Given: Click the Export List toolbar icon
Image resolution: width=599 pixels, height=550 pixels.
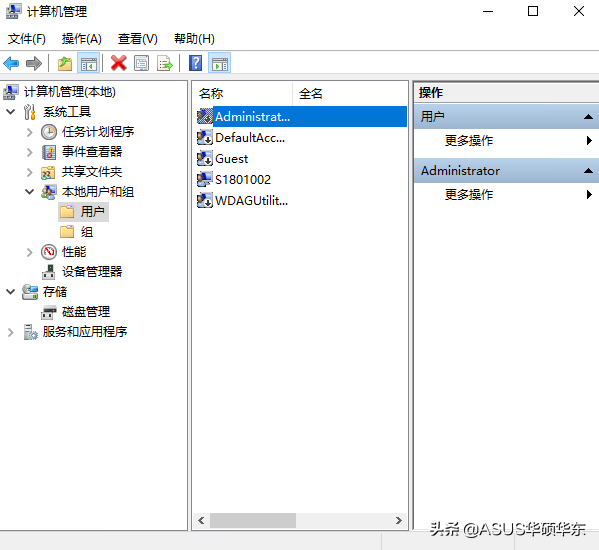Looking at the screenshot, I should coord(165,63).
